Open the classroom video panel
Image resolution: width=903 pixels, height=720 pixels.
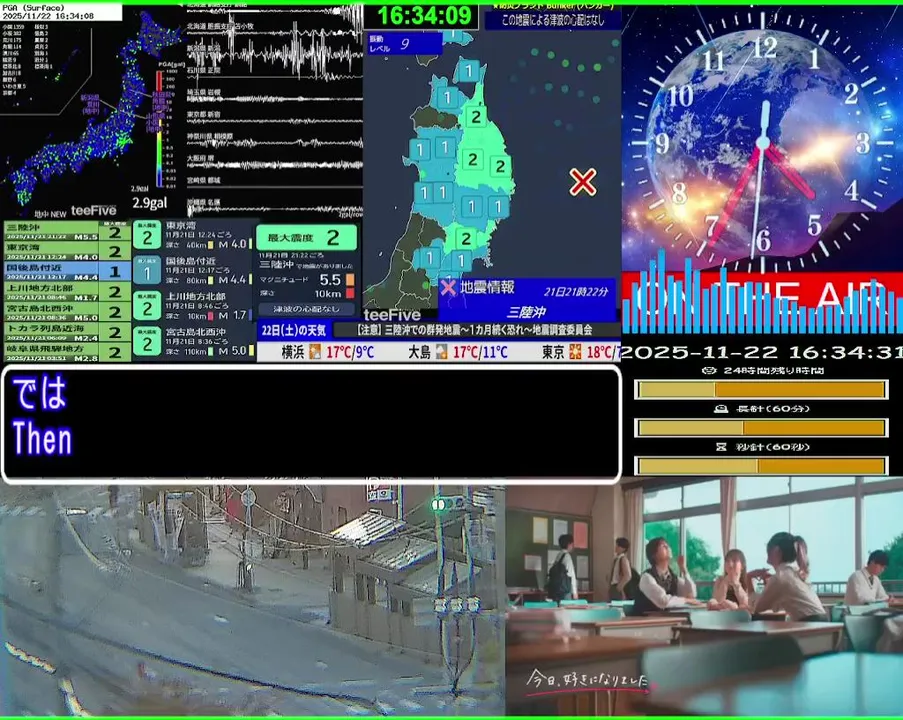point(704,597)
